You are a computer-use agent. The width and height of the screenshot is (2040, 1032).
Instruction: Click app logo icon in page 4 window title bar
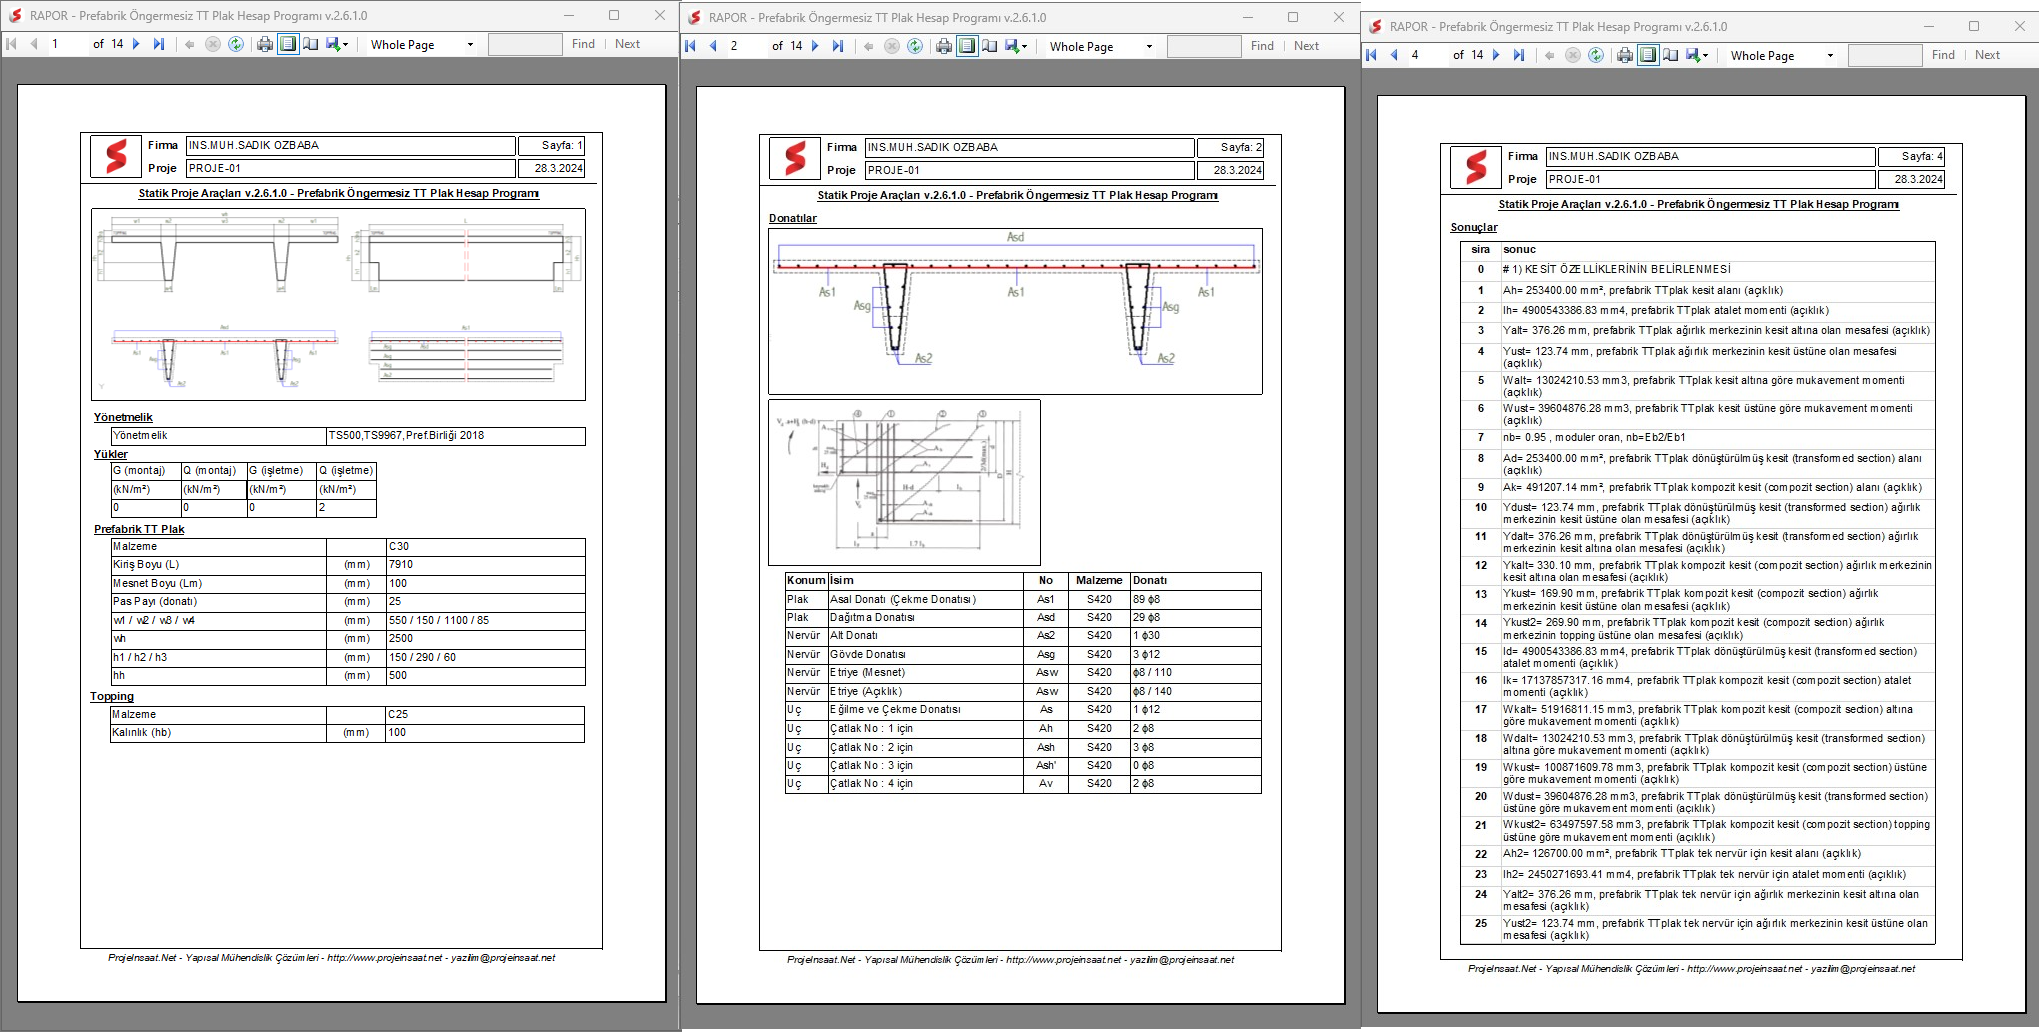coord(1376,26)
